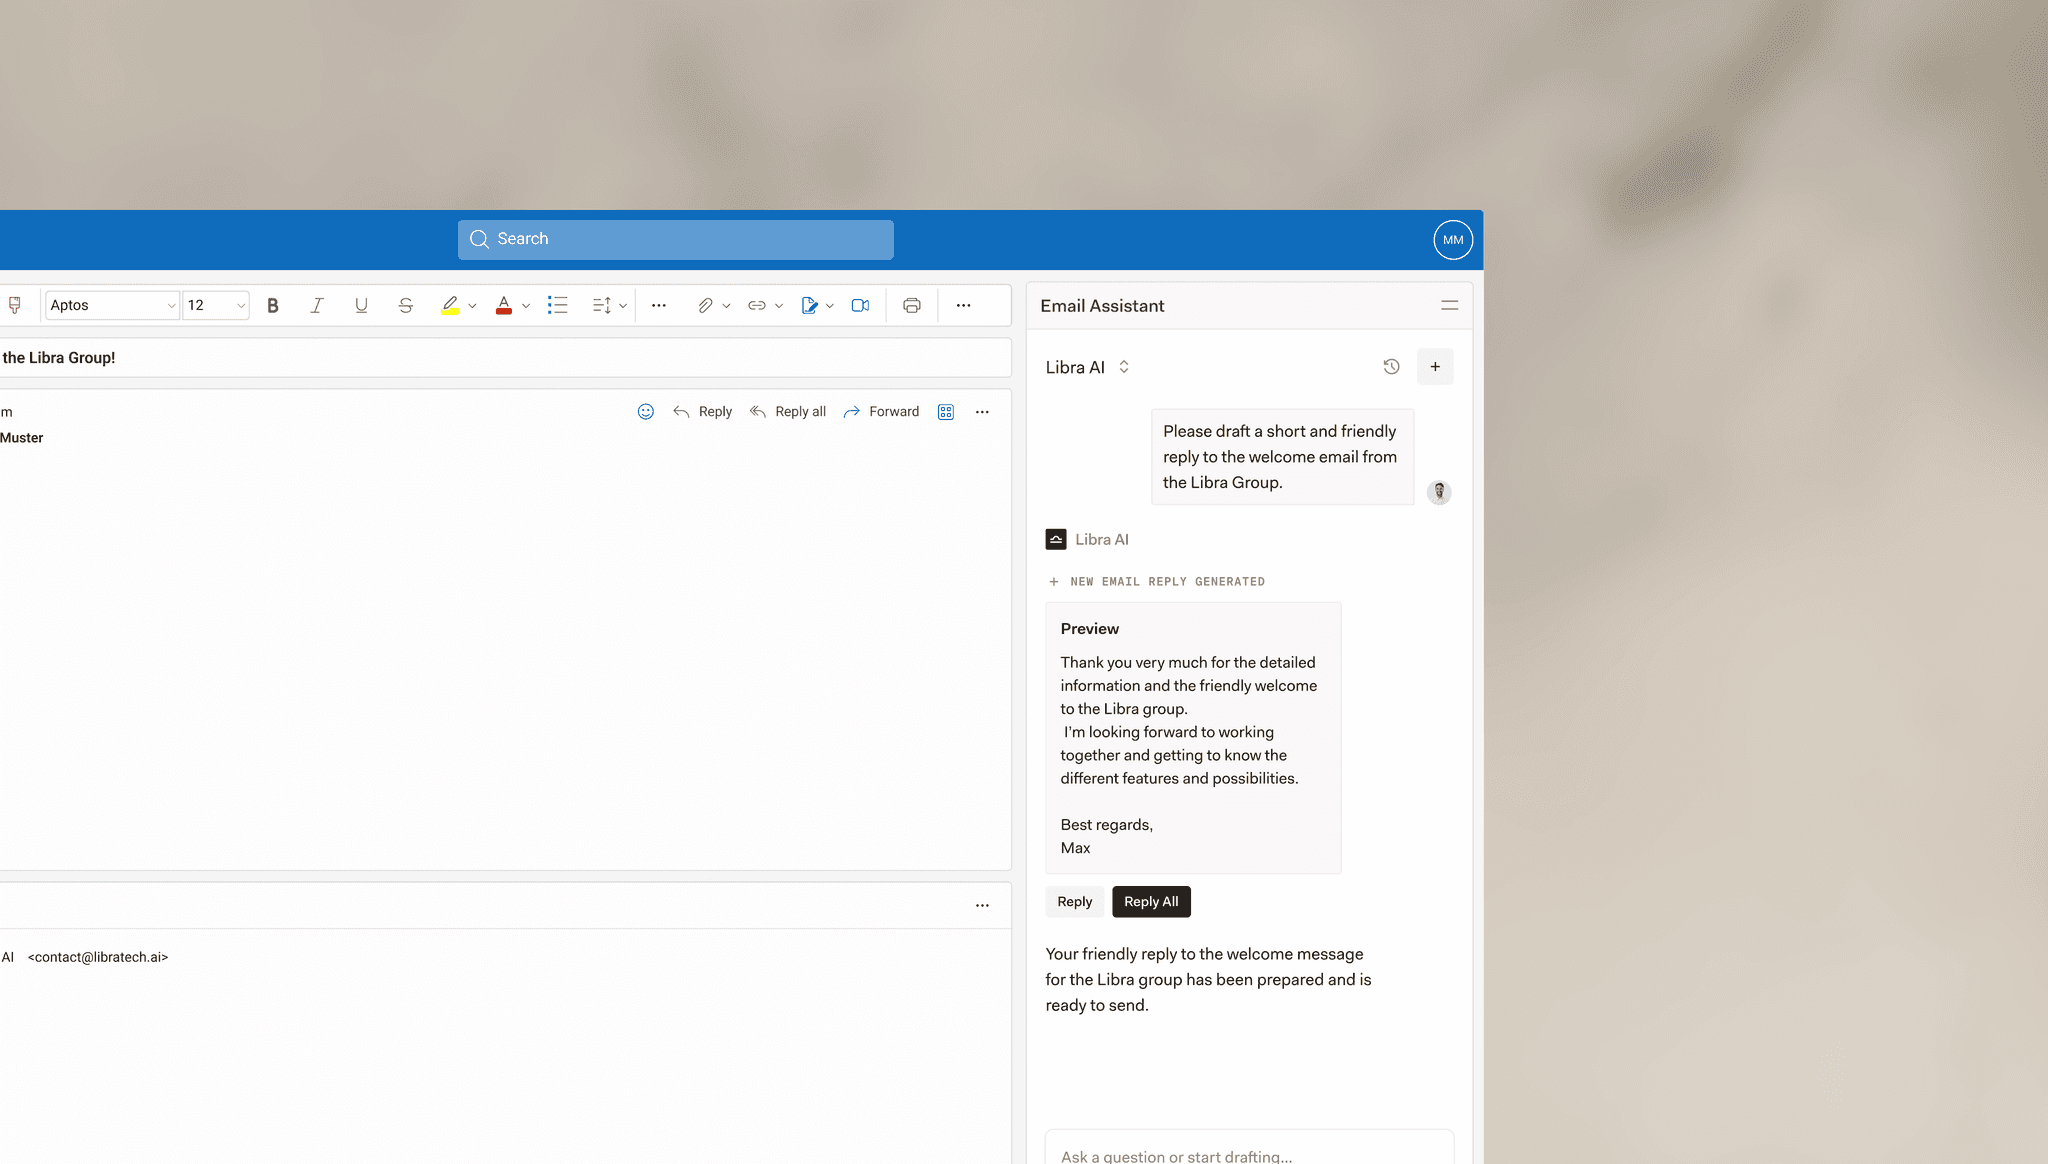Image resolution: width=2048 pixels, height=1164 pixels.
Task: Apply strikethrough to text
Action: coord(405,306)
